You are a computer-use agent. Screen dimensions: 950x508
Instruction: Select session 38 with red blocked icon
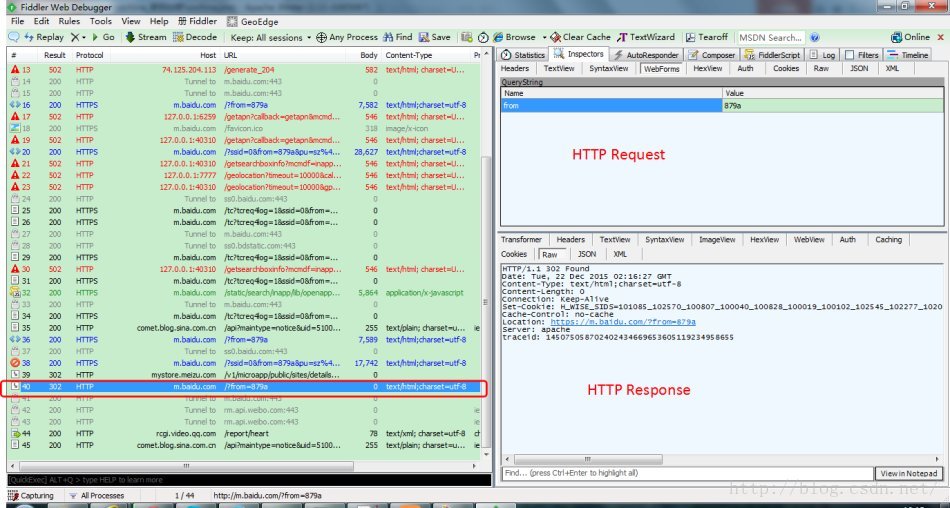245,363
